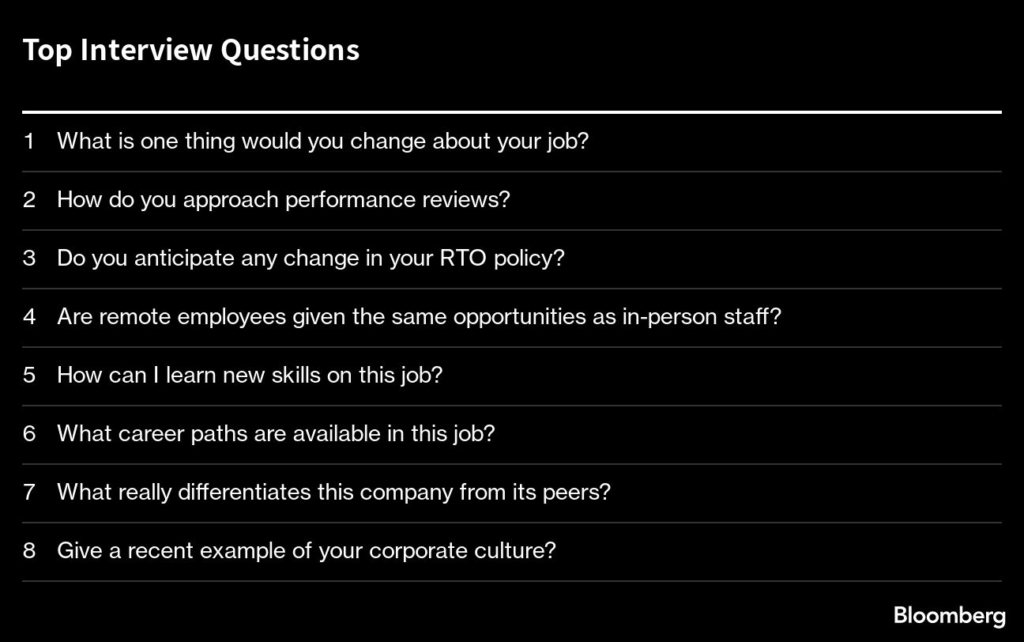The height and width of the screenshot is (642, 1024).
Task: Select the remote employees opportunities question
Action: [418, 317]
